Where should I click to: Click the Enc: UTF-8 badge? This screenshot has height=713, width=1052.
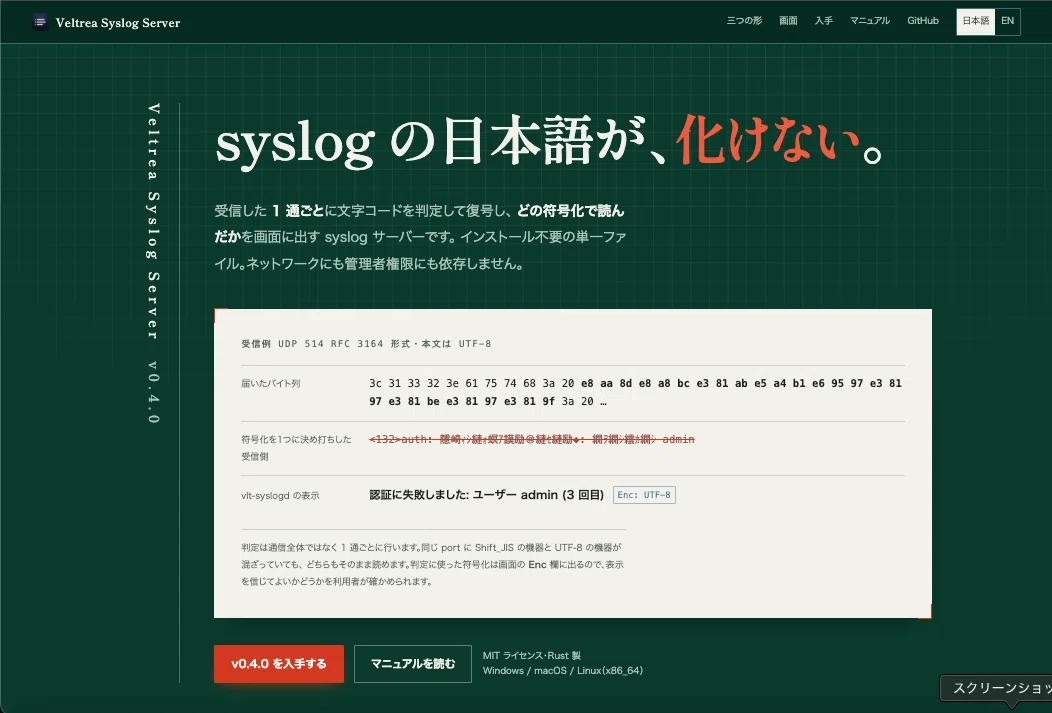(644, 495)
